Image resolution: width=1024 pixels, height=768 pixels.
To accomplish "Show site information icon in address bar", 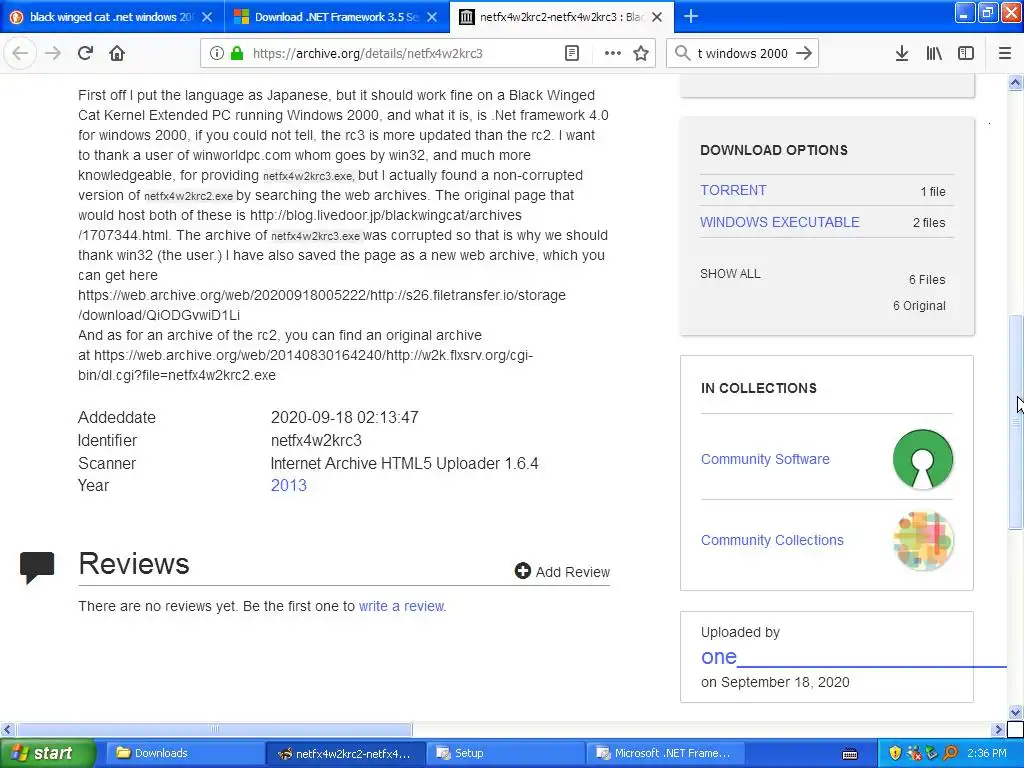I will (217, 53).
